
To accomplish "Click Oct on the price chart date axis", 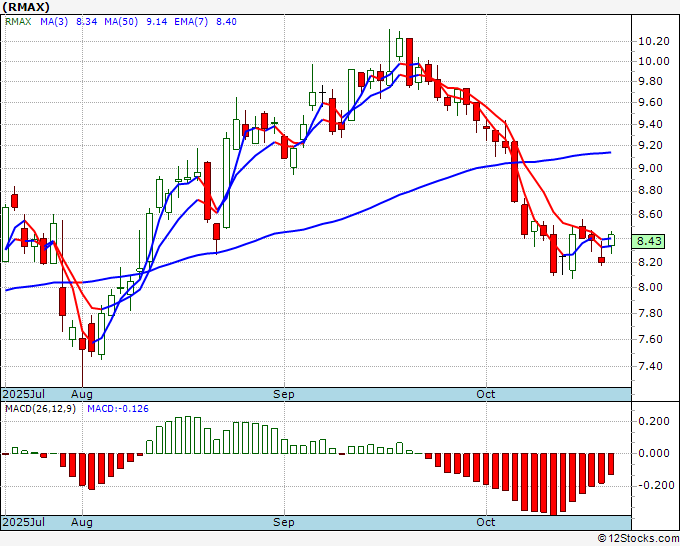I will (x=486, y=394).
